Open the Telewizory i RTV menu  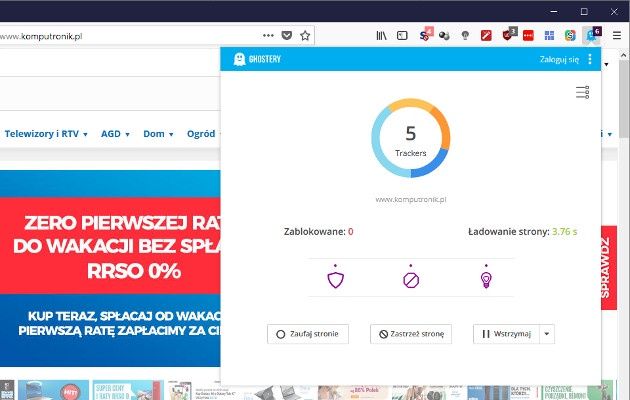[x=46, y=134]
